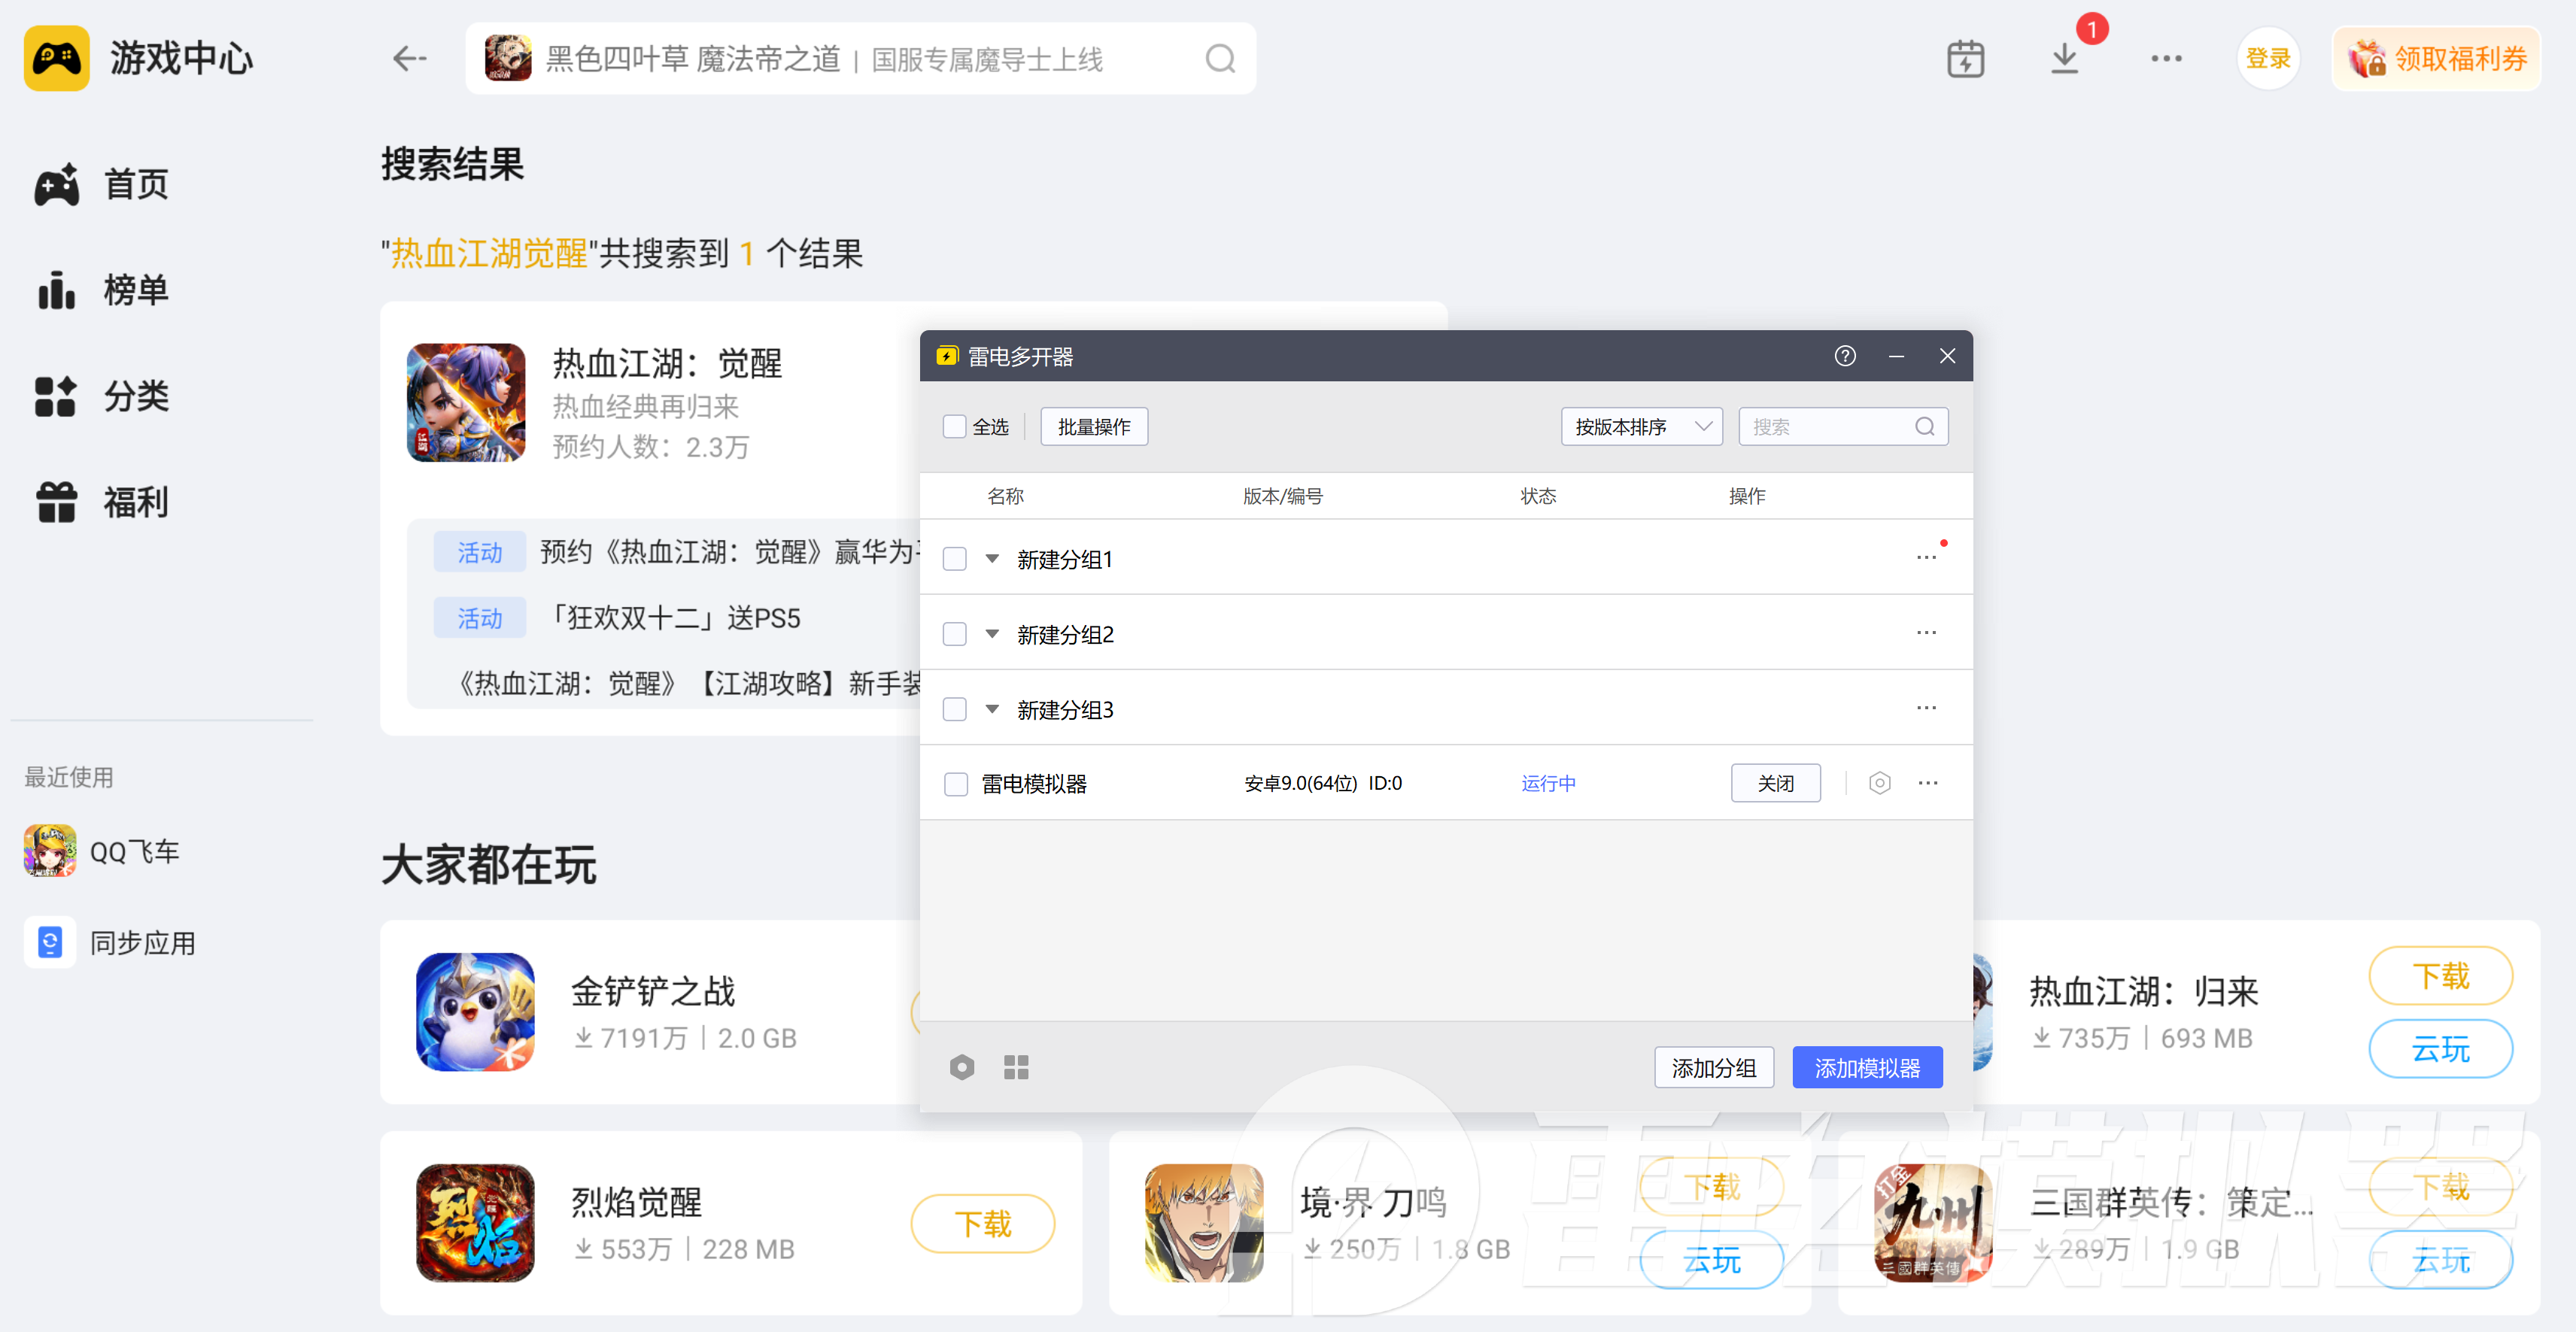Click the search magnifier in top bar
This screenshot has width=2576, height=1332.
(x=1220, y=59)
